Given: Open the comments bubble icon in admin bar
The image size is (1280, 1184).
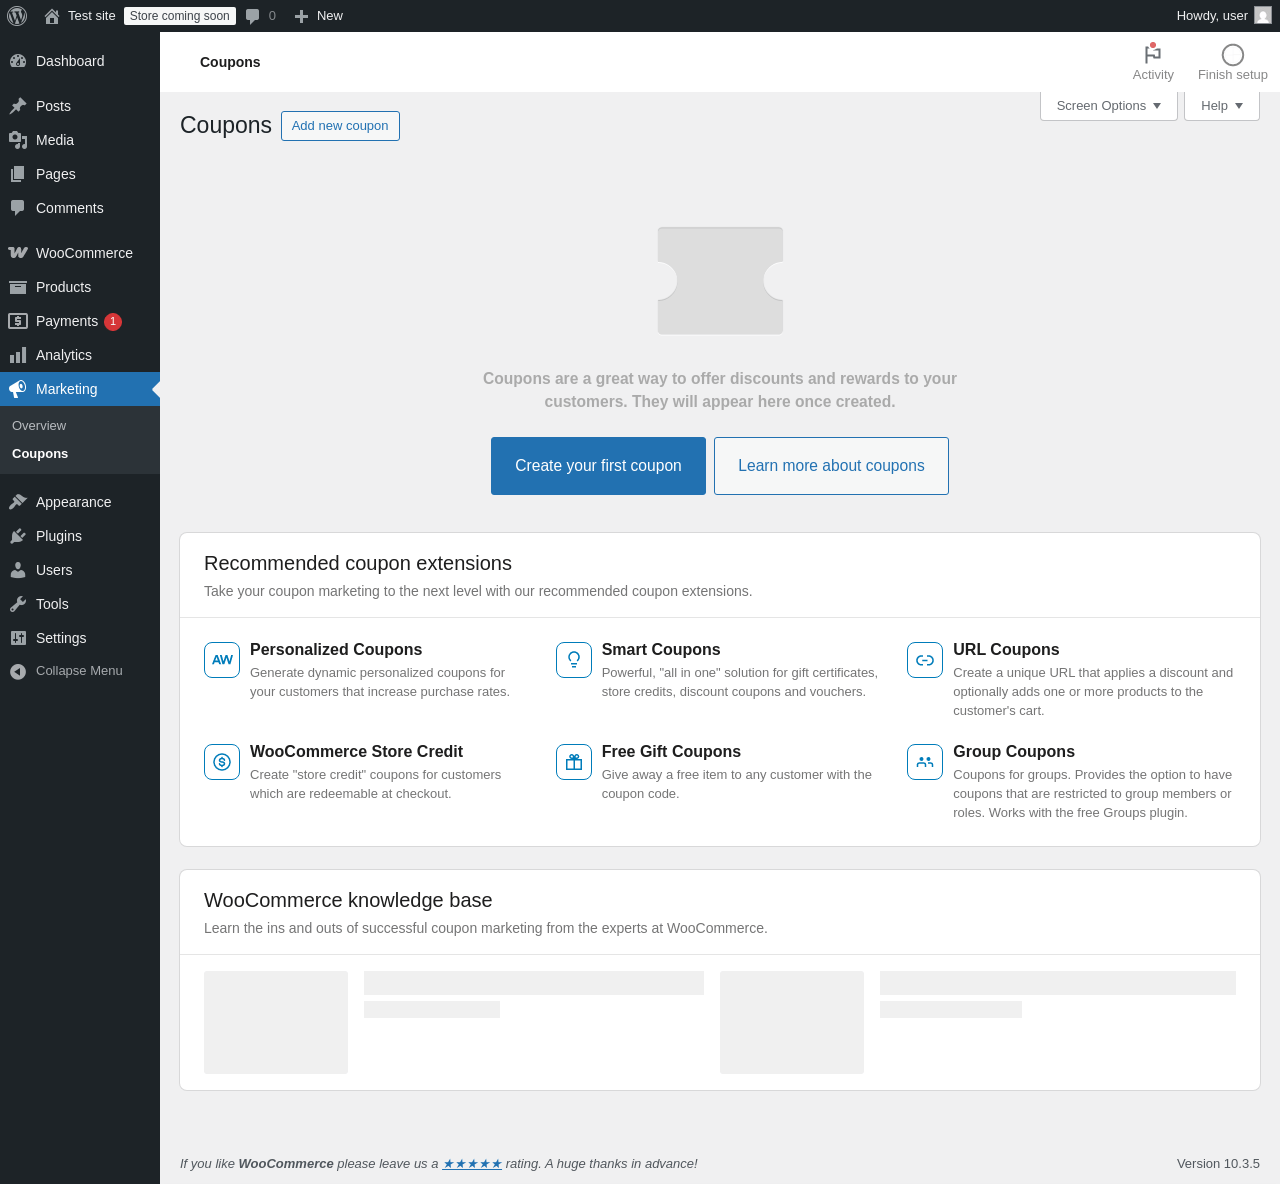Looking at the screenshot, I should pyautogui.click(x=253, y=16).
